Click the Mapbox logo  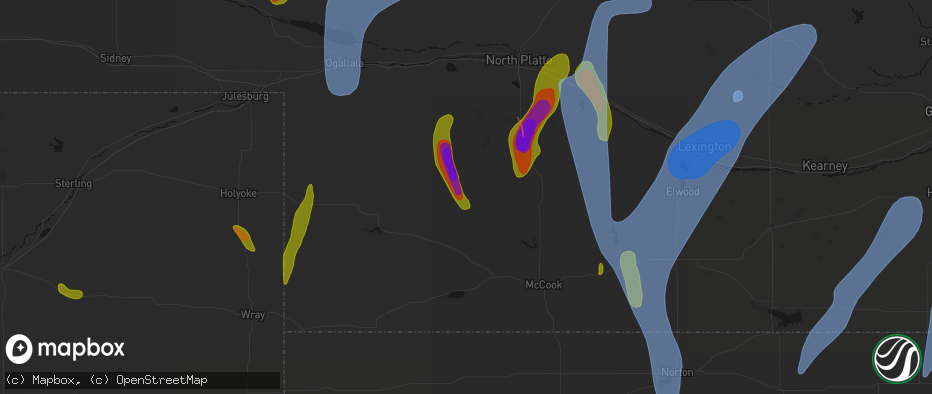tap(65, 349)
